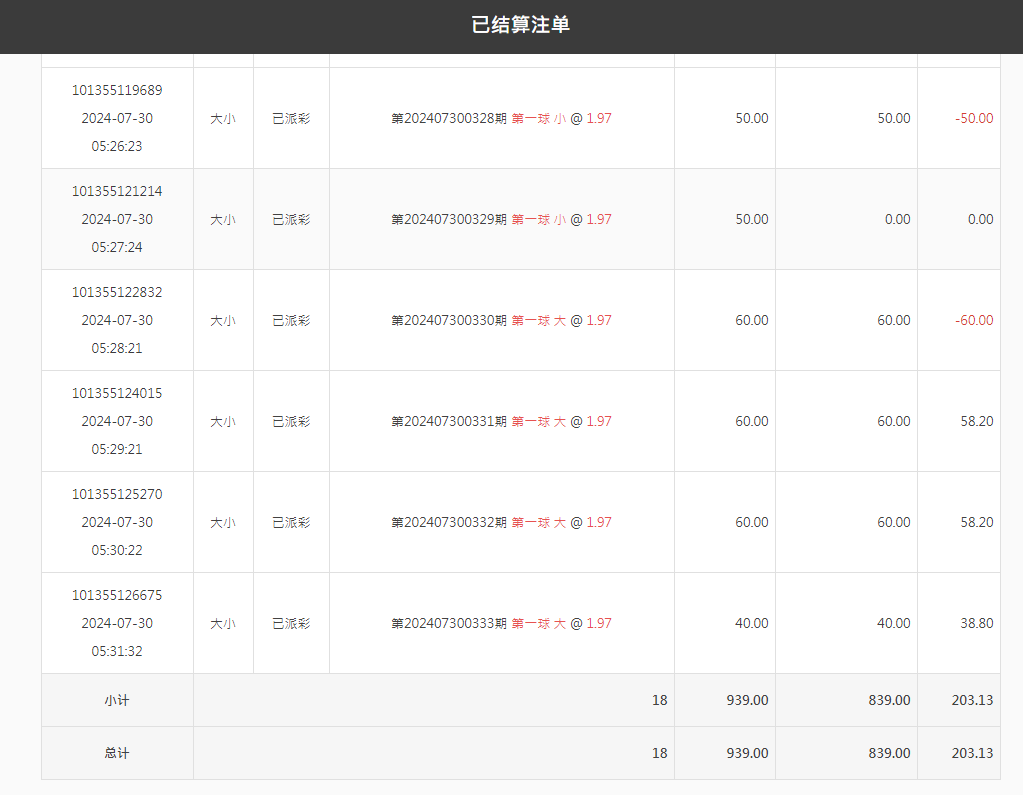This screenshot has width=1023, height=795.
Task: Click the -50.00 loss result
Action: (974, 118)
